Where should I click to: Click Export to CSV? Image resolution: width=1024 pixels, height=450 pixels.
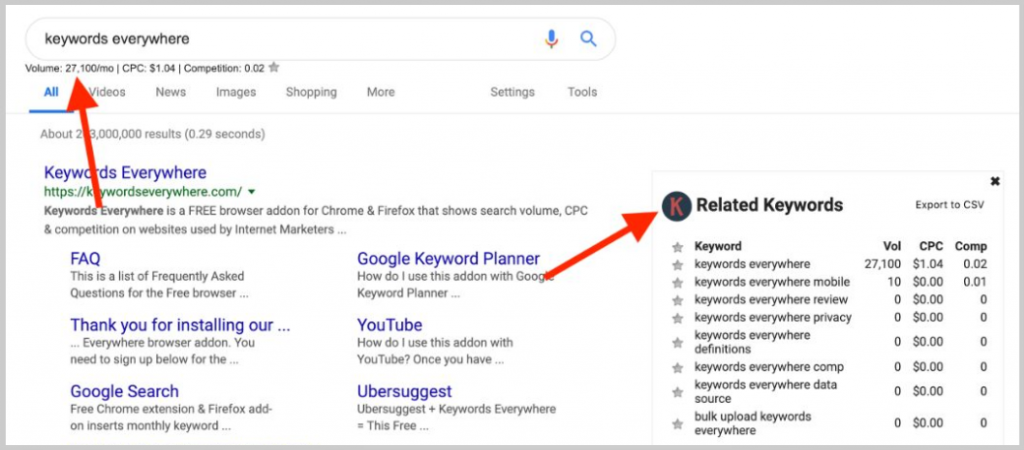tap(950, 205)
